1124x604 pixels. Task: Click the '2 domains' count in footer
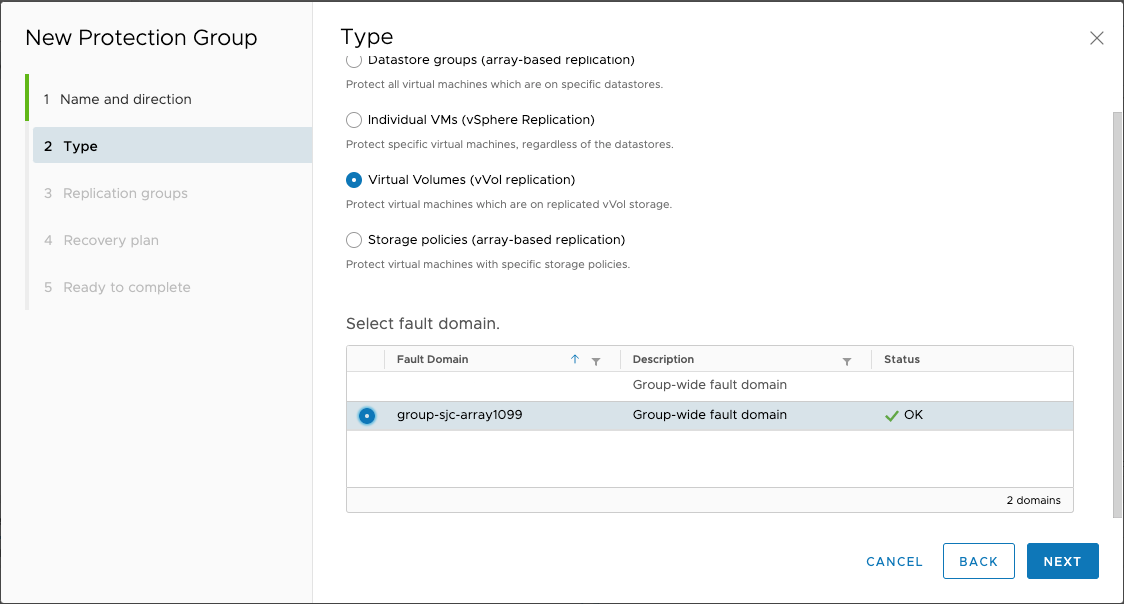click(1033, 500)
